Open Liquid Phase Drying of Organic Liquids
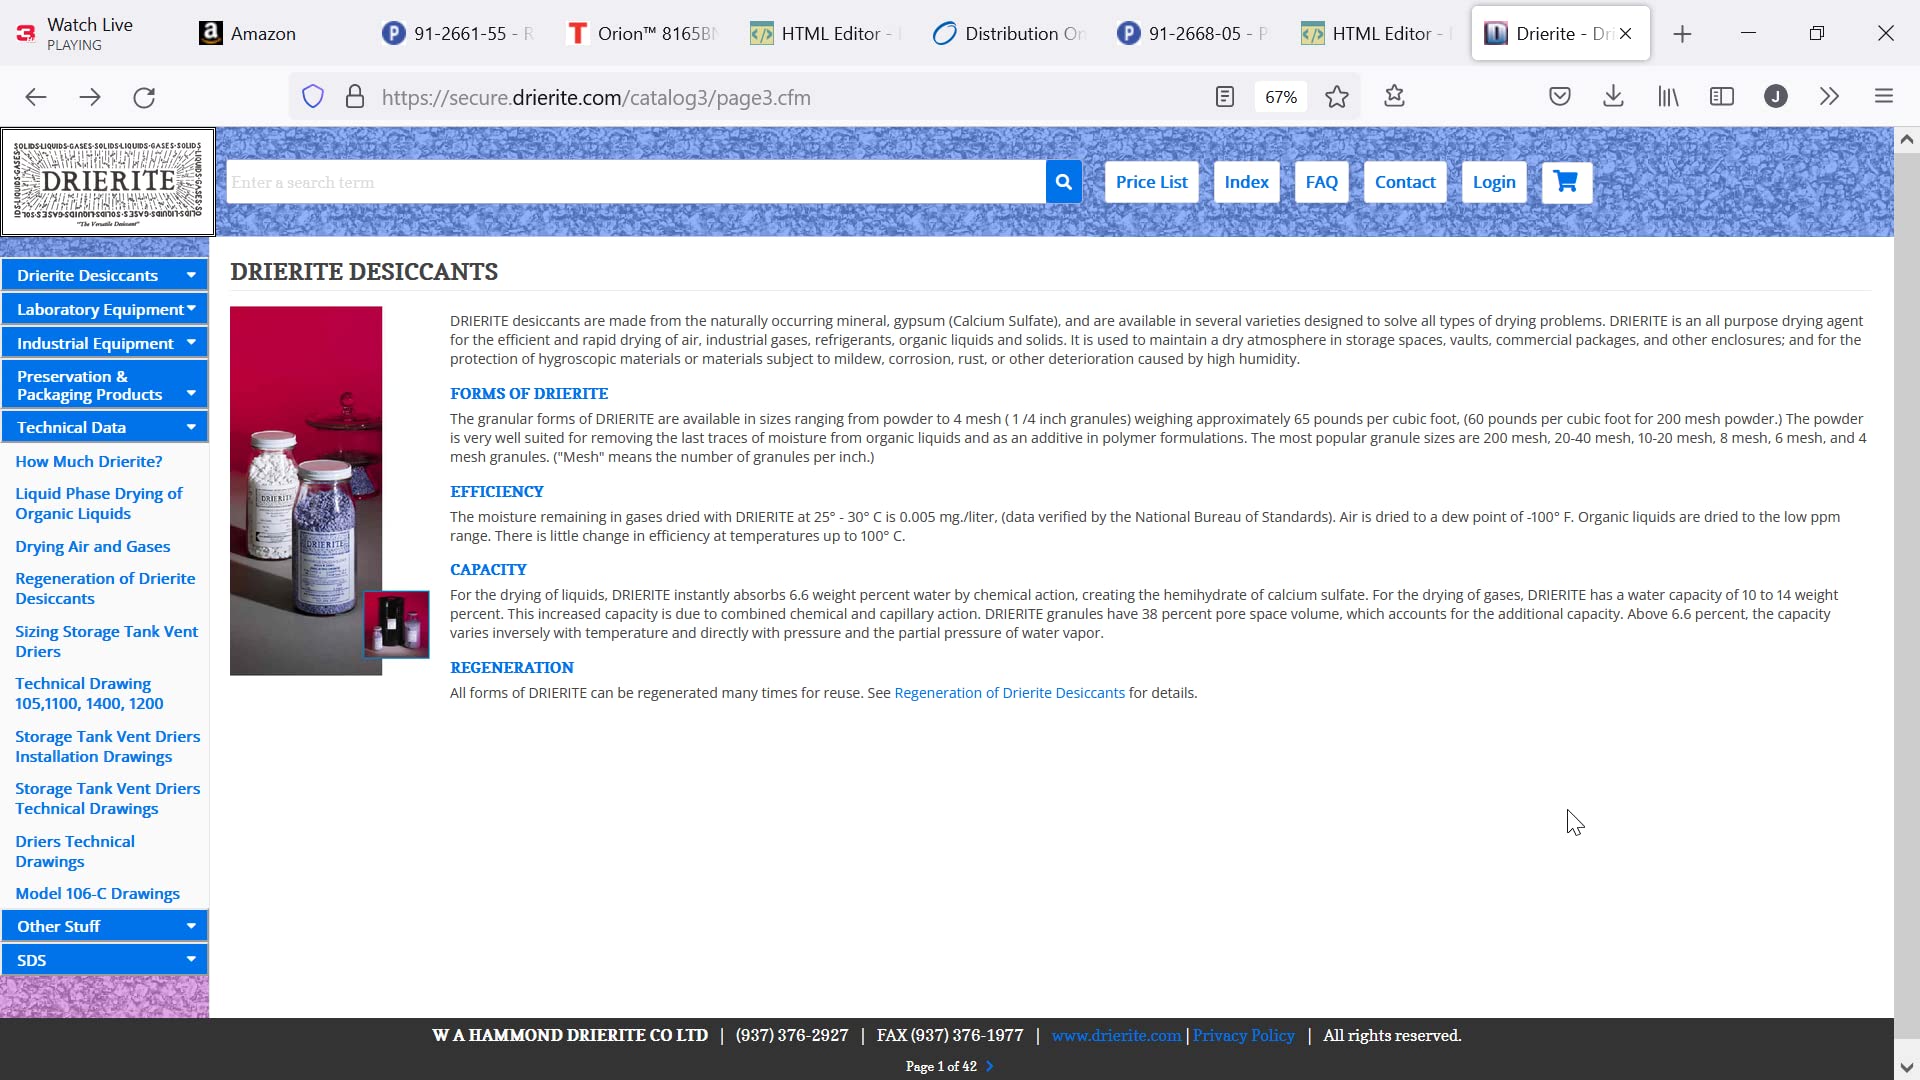The height and width of the screenshot is (1080, 1920). tap(98, 503)
